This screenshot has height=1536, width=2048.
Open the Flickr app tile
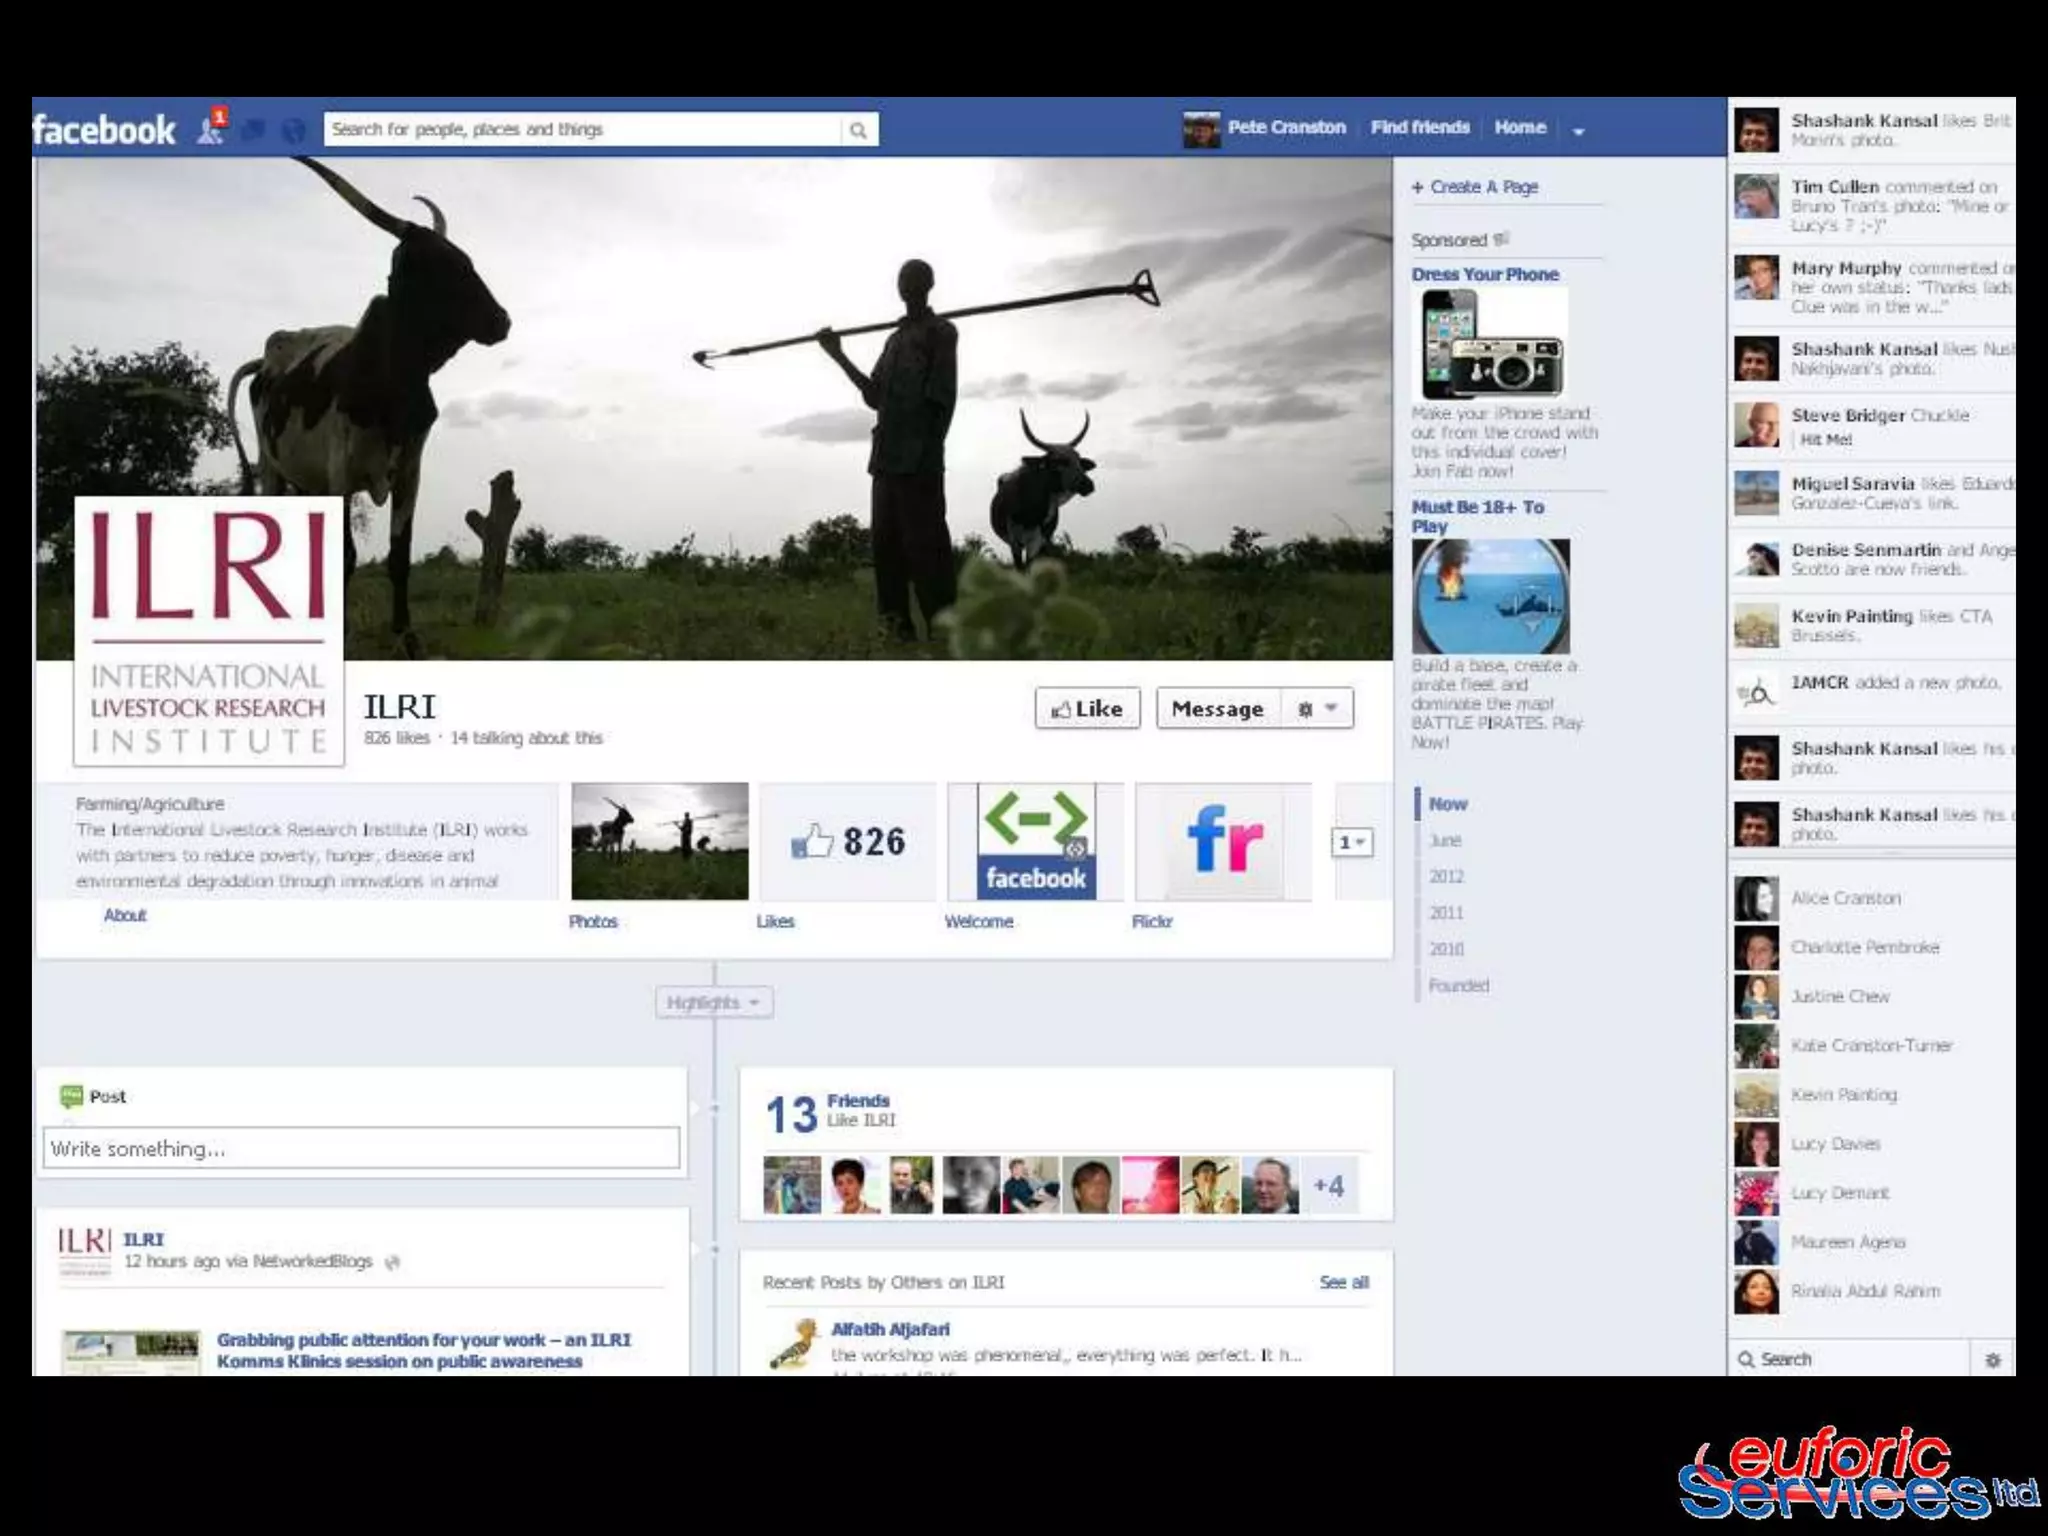coord(1223,842)
